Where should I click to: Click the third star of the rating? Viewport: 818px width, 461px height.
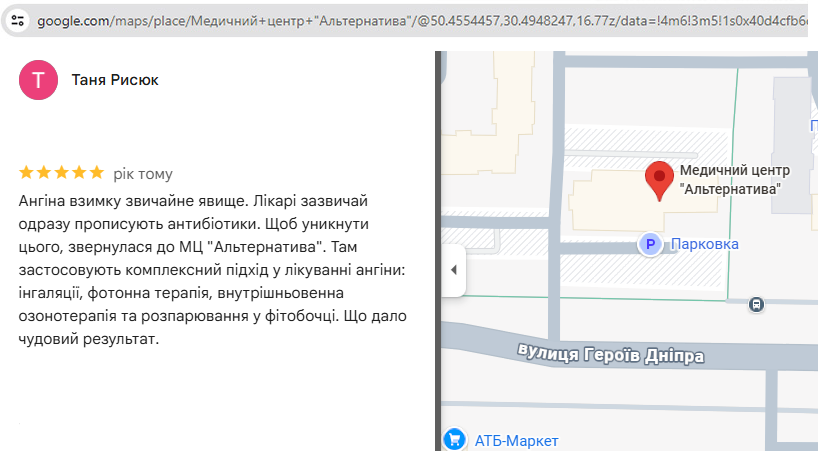[61, 172]
